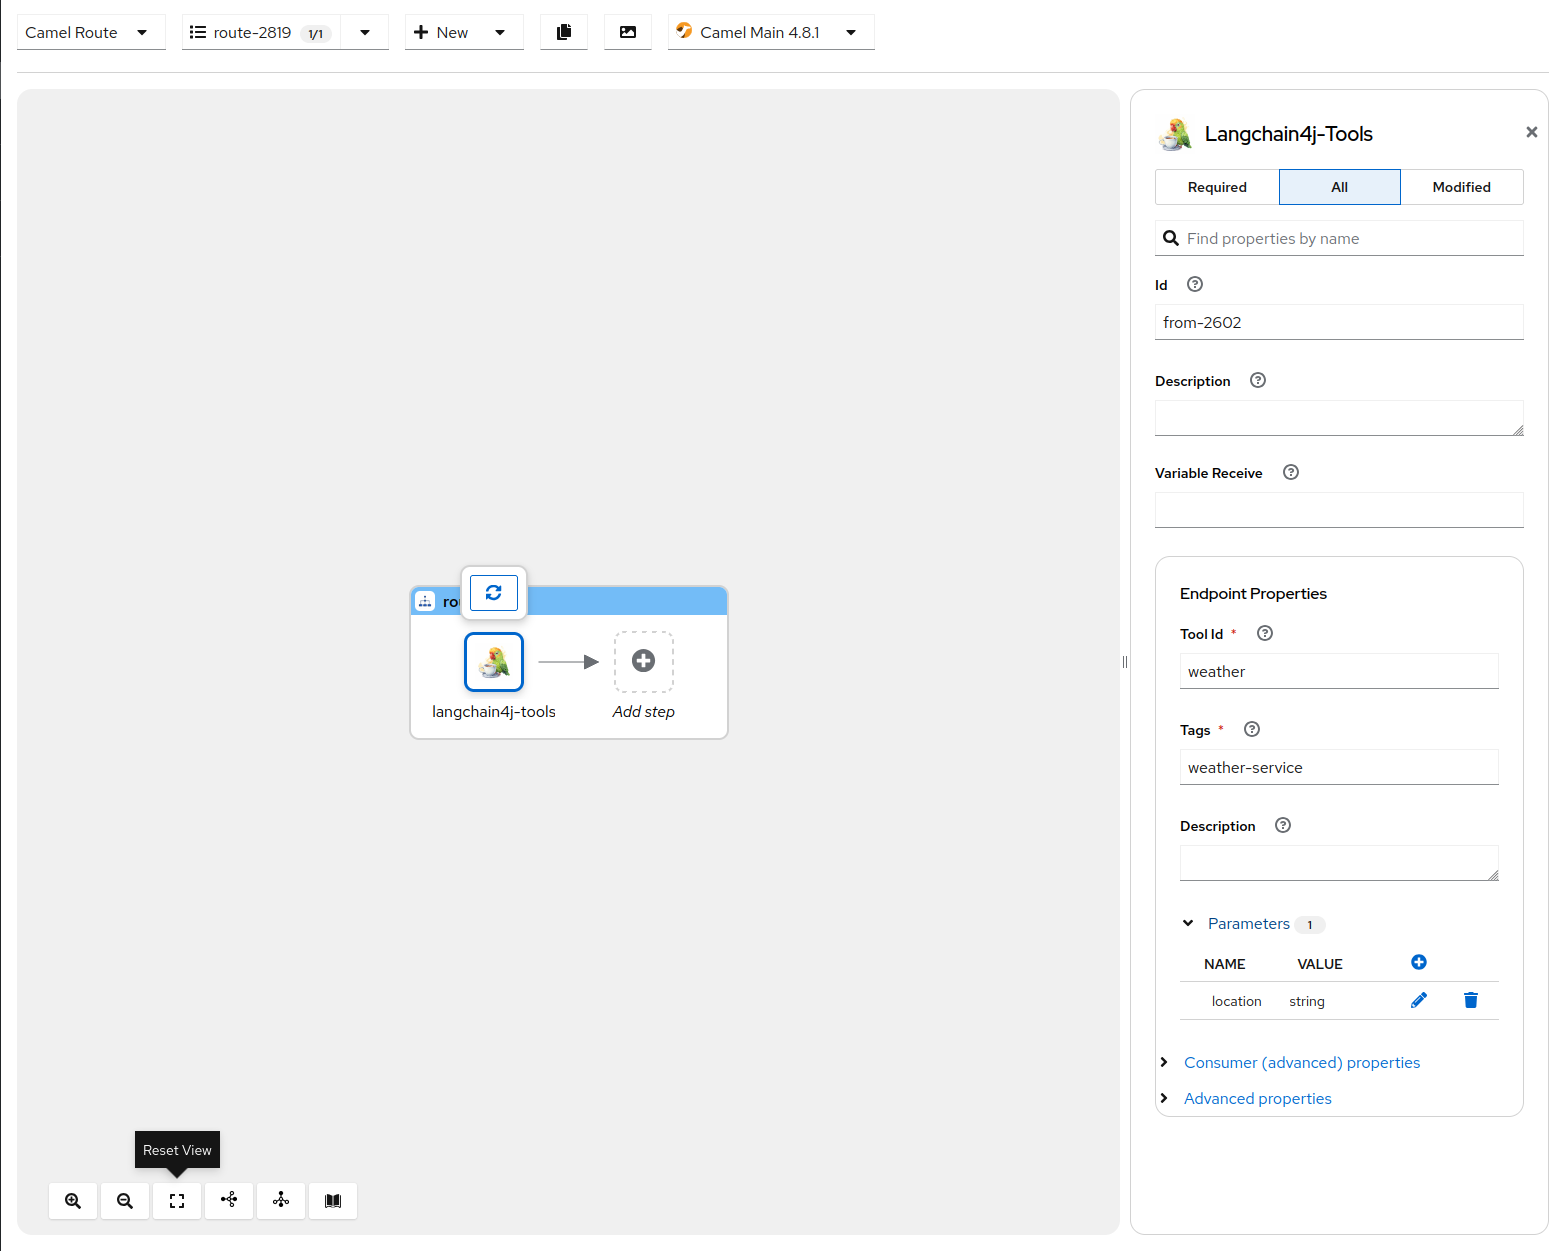
Task: Click the Tool Id input field
Action: click(x=1338, y=671)
